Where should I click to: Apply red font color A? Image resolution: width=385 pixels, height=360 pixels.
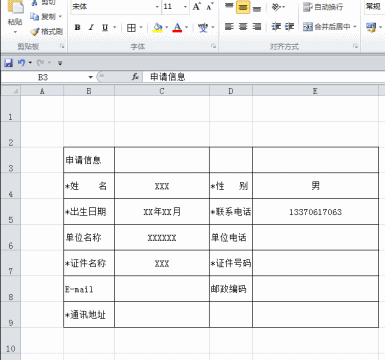coord(177,27)
